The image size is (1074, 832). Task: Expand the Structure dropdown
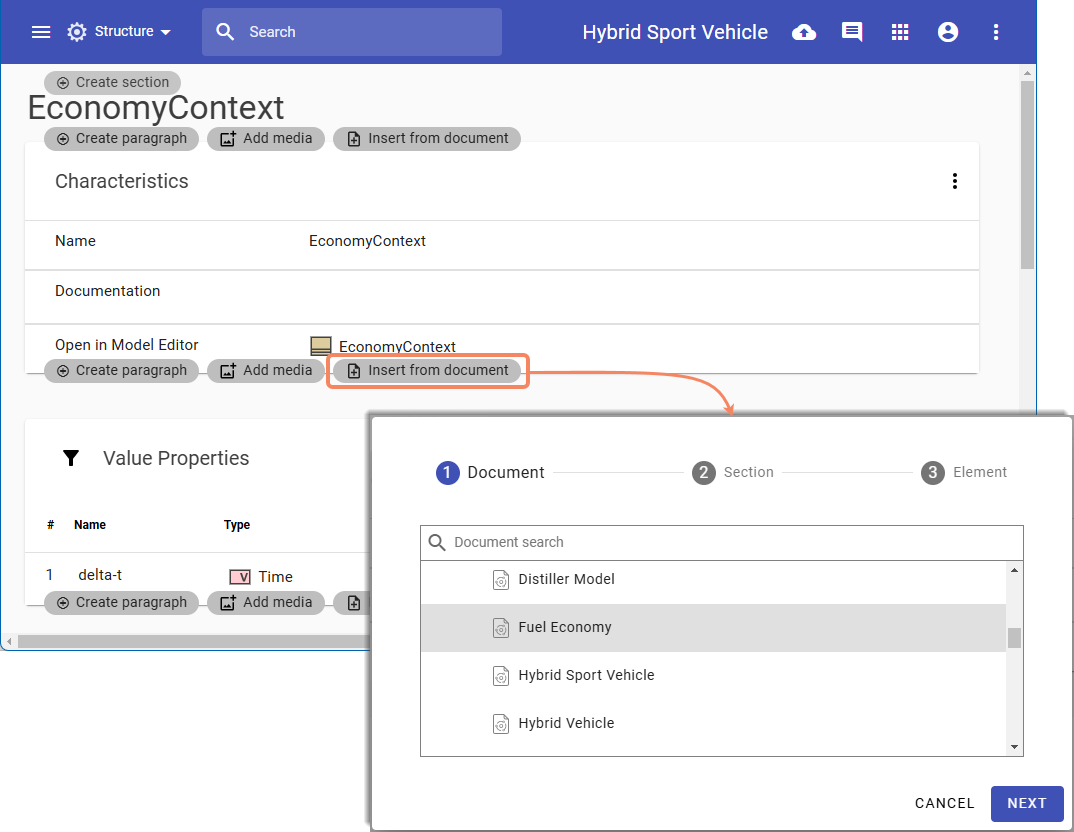click(120, 32)
